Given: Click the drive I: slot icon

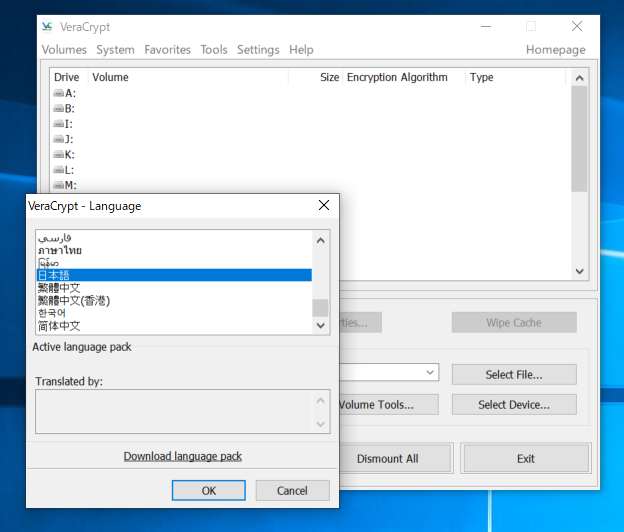Looking at the screenshot, I should [58, 124].
